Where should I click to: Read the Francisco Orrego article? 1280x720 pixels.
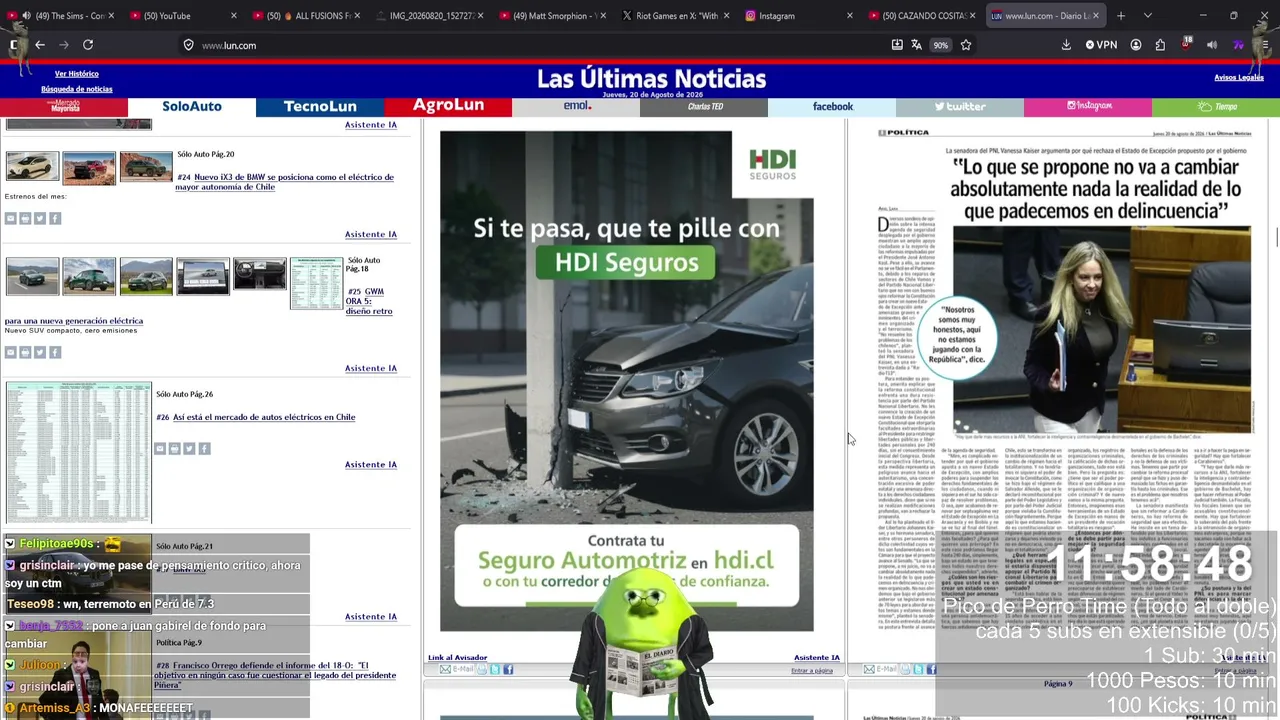click(275, 675)
